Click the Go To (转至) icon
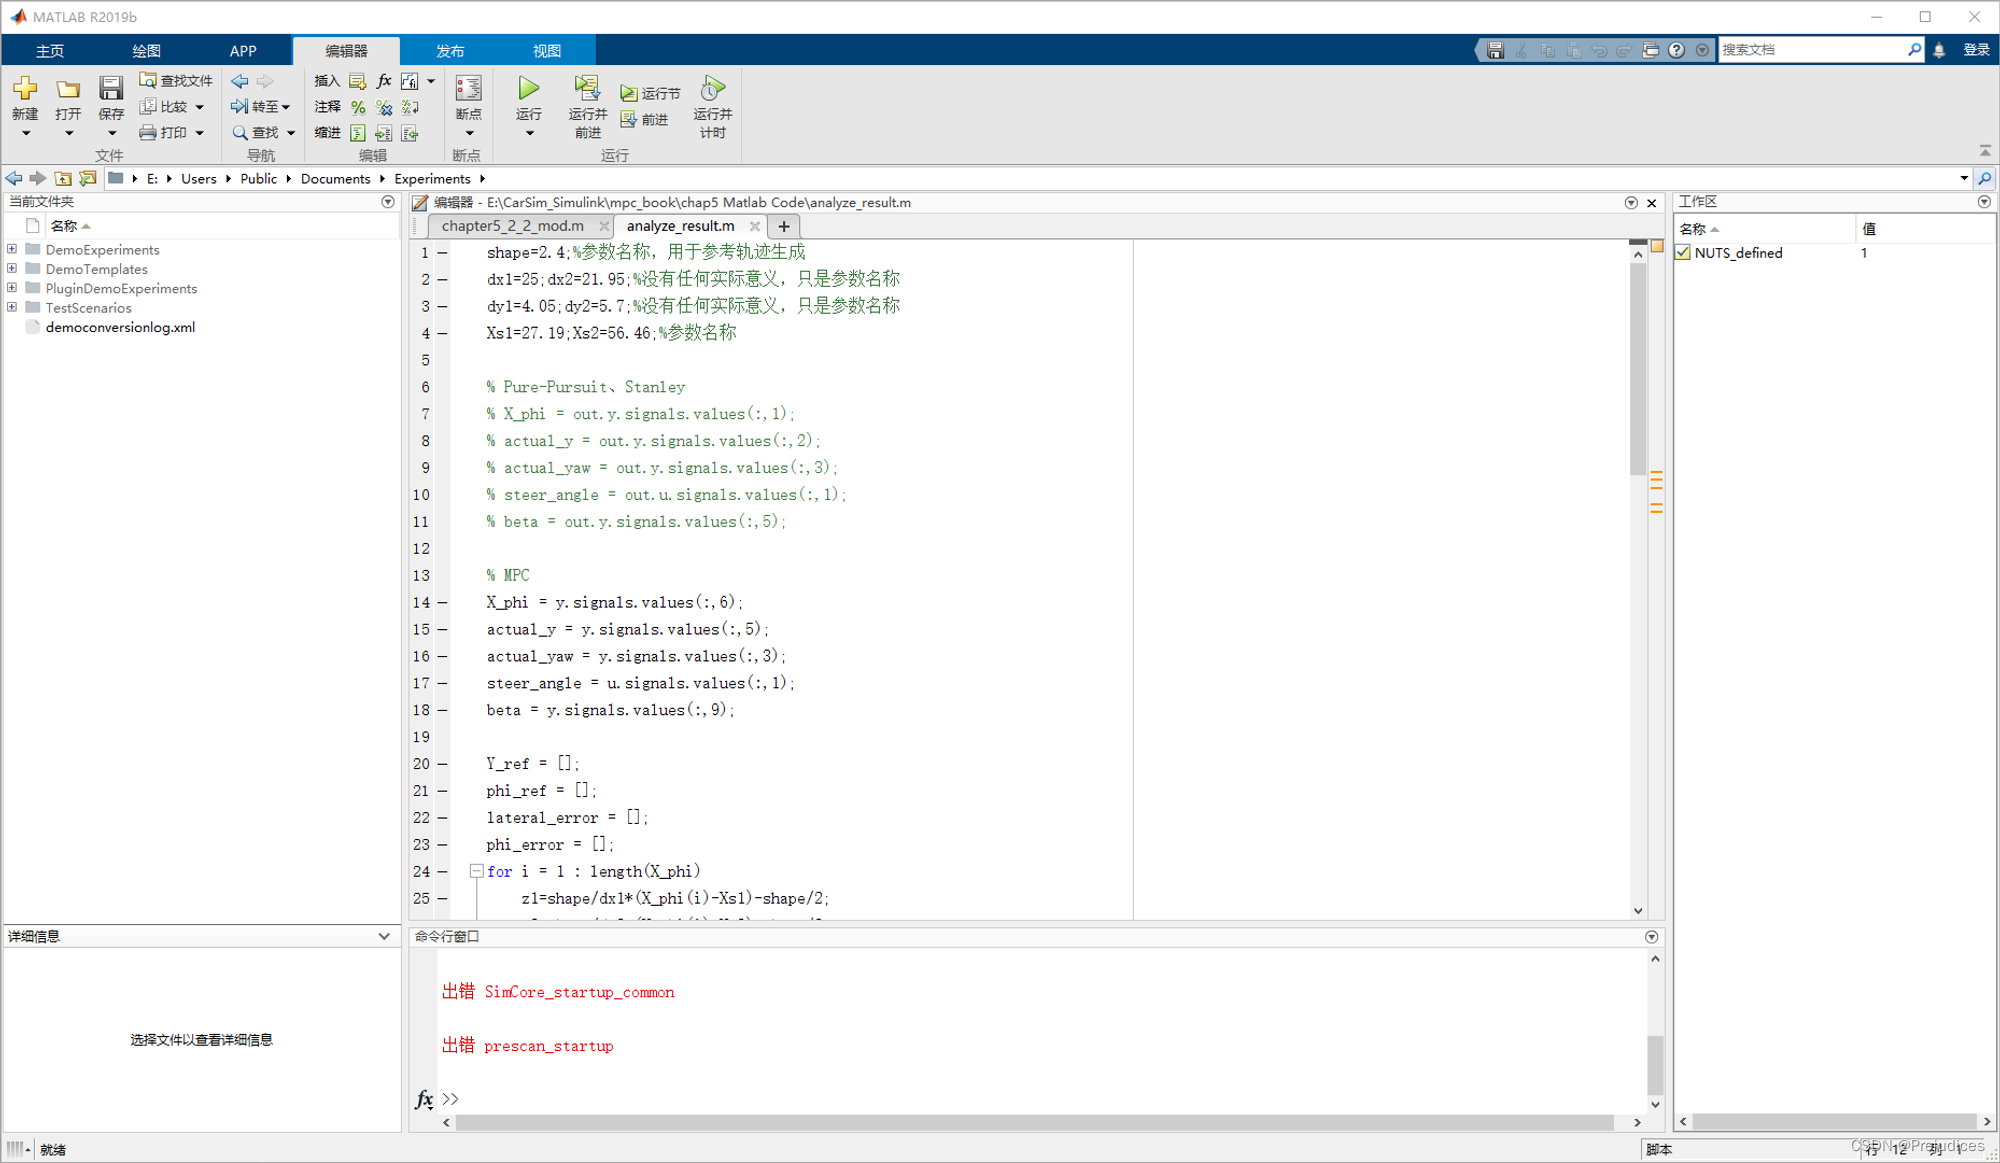The image size is (2000, 1163). click(240, 106)
